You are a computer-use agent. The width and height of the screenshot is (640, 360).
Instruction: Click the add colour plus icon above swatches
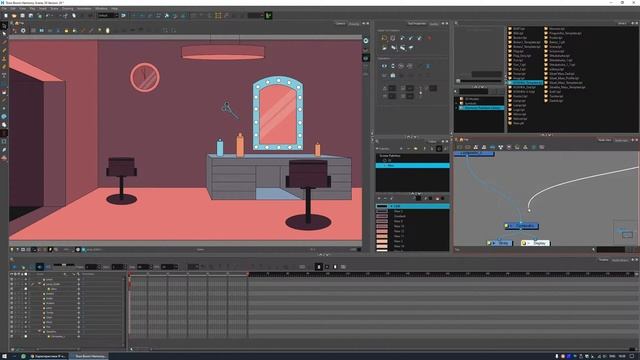[x=379, y=198]
